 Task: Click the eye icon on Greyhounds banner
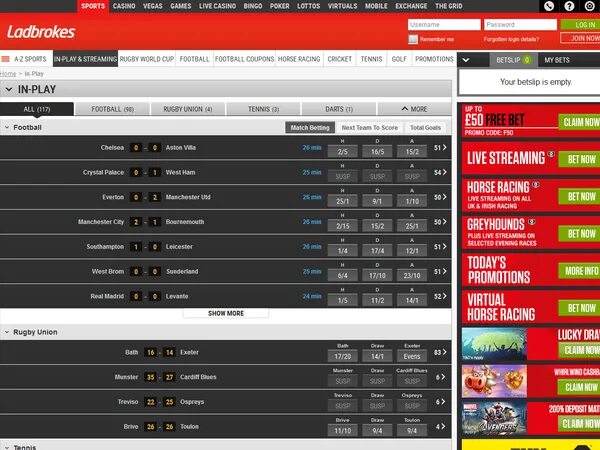(532, 222)
